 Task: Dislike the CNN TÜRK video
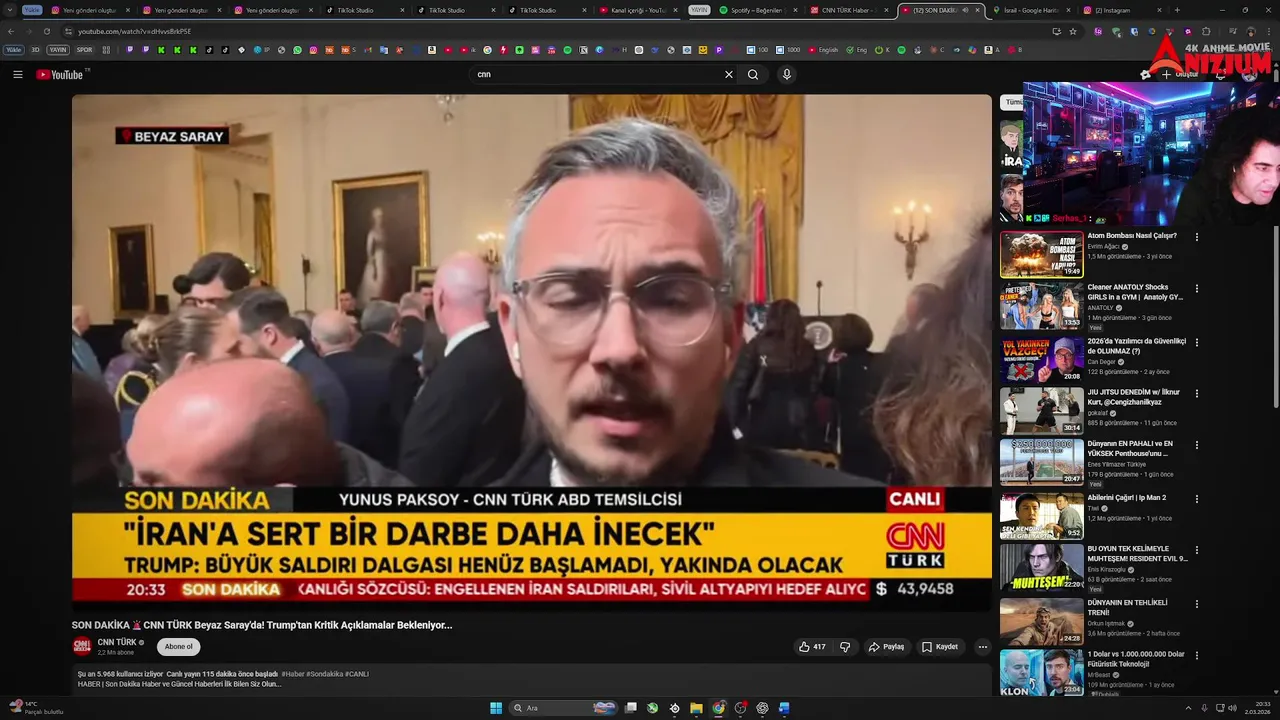tap(845, 647)
